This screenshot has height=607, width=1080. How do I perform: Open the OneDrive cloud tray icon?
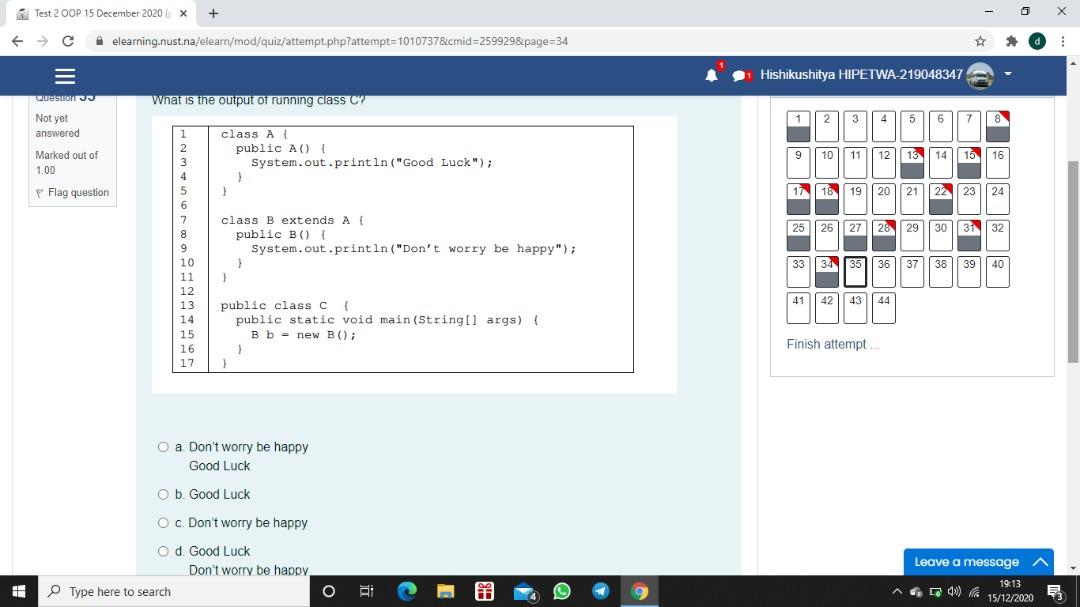click(x=916, y=592)
